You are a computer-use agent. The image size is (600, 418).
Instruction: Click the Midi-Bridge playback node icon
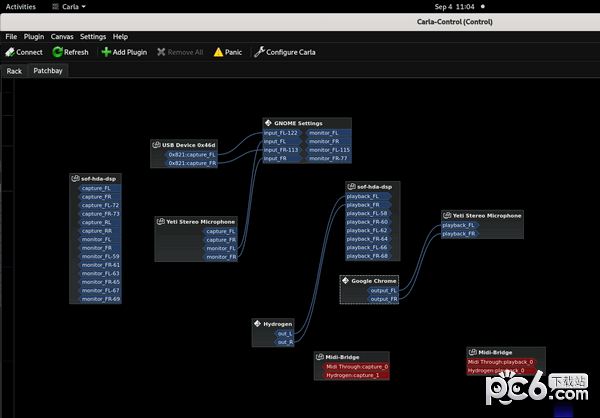(473, 352)
